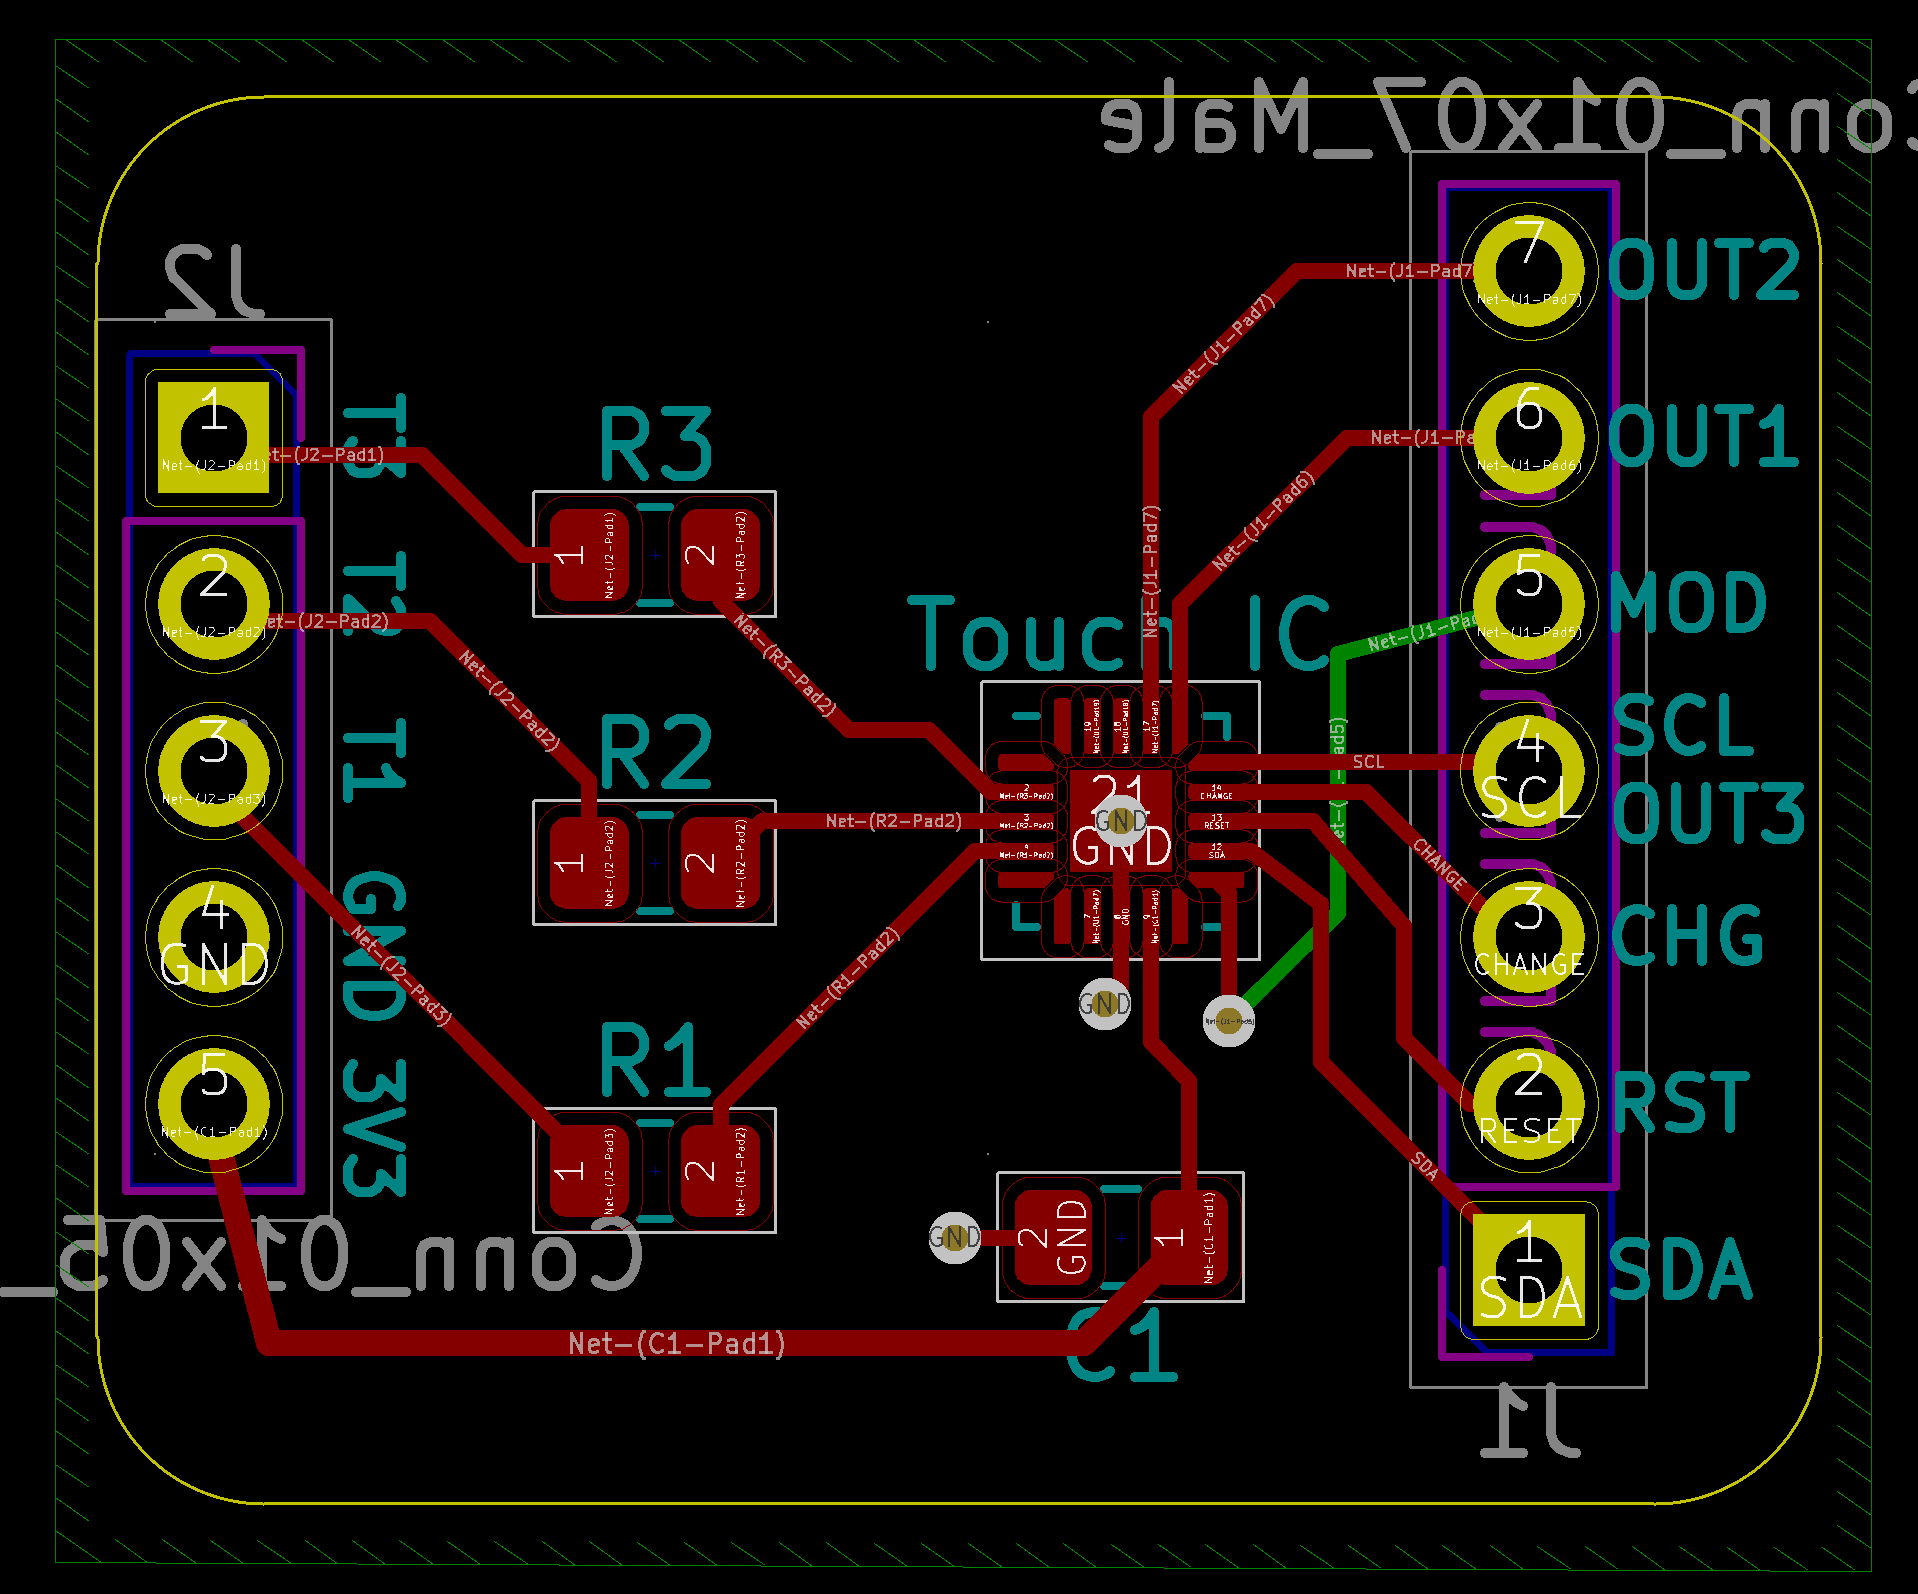Screen dimensions: 1918x1594
Task: Click the R1 reference designator
Action: pyautogui.click(x=655, y=1060)
